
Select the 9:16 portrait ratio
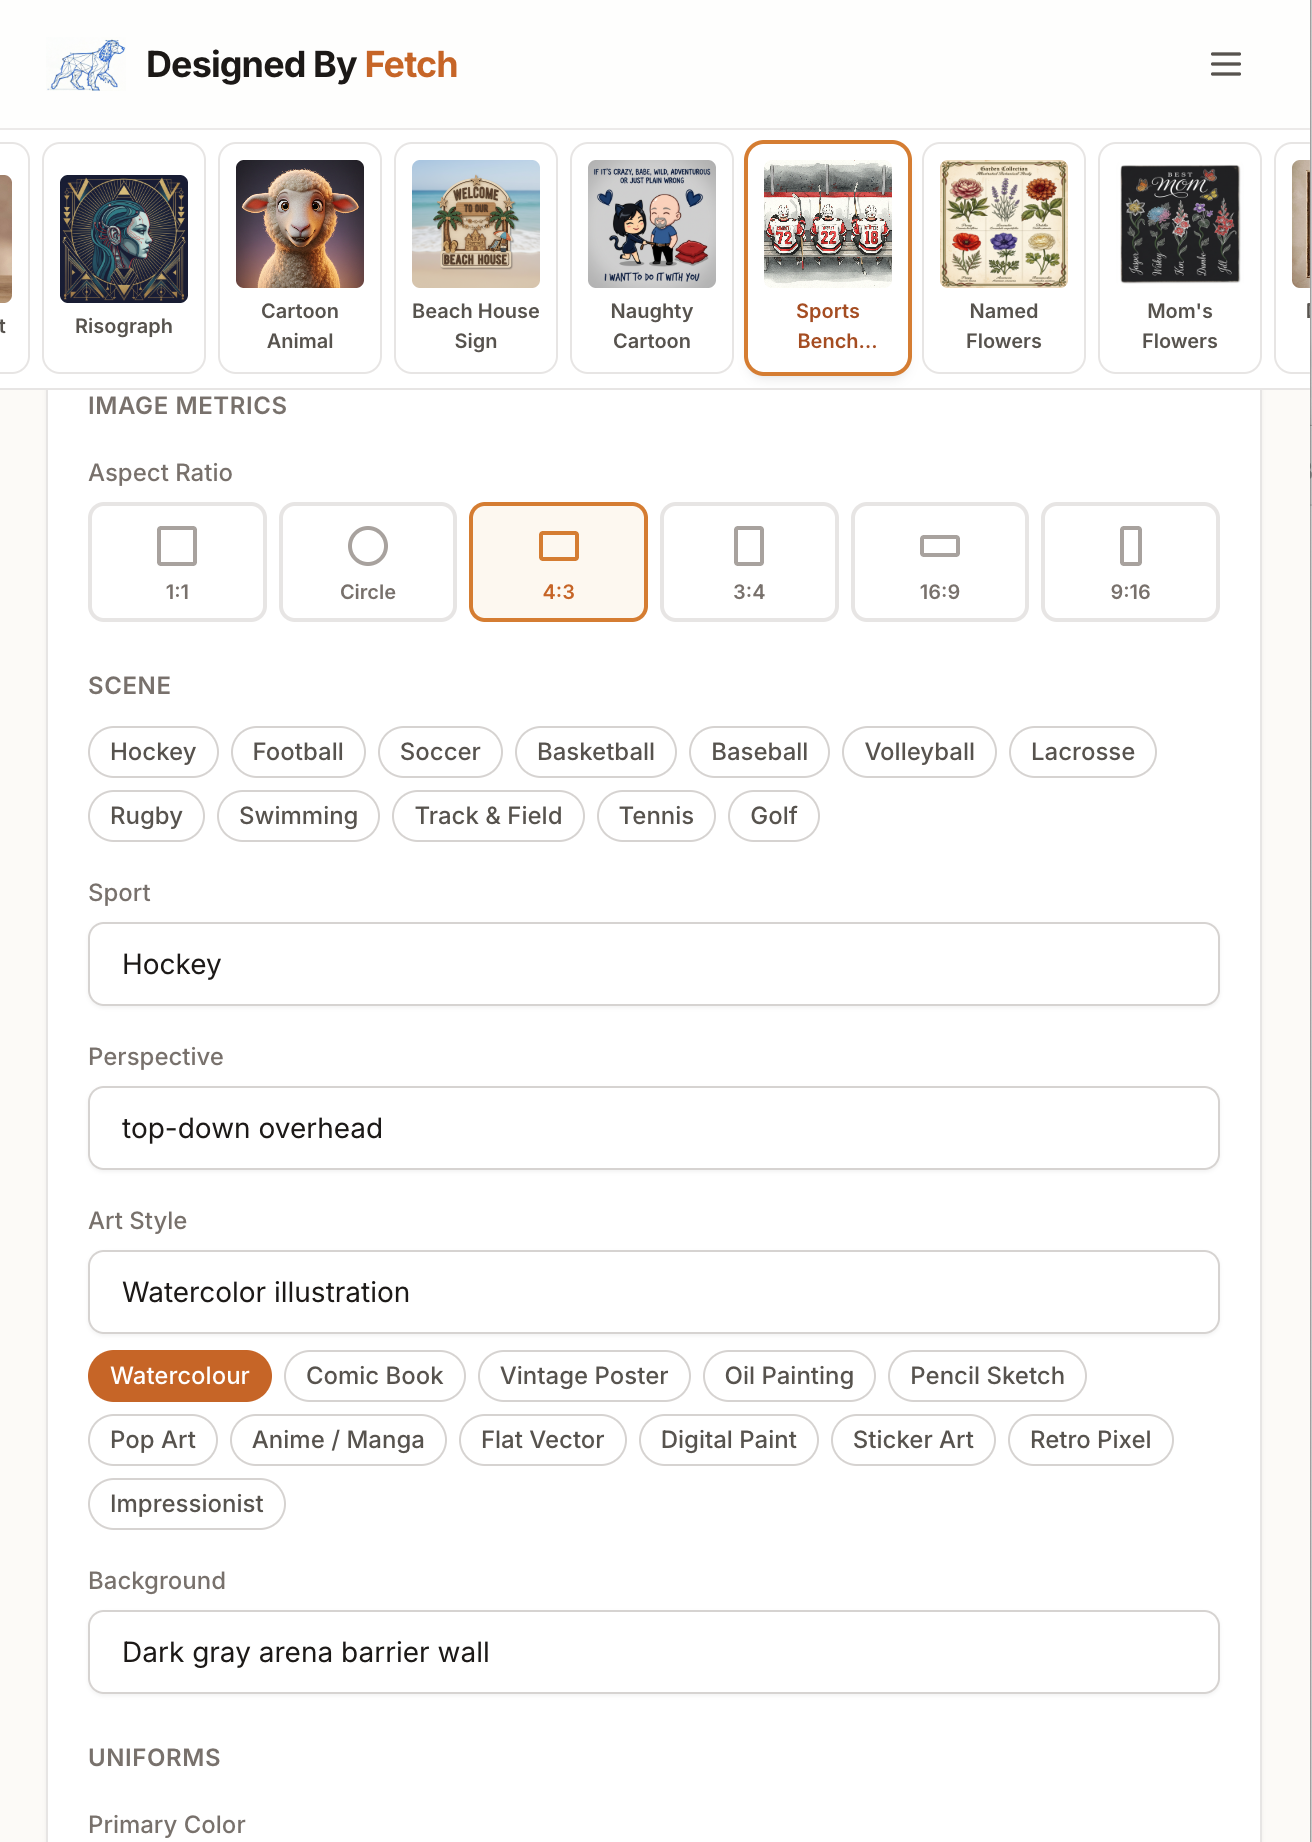coord(1130,562)
